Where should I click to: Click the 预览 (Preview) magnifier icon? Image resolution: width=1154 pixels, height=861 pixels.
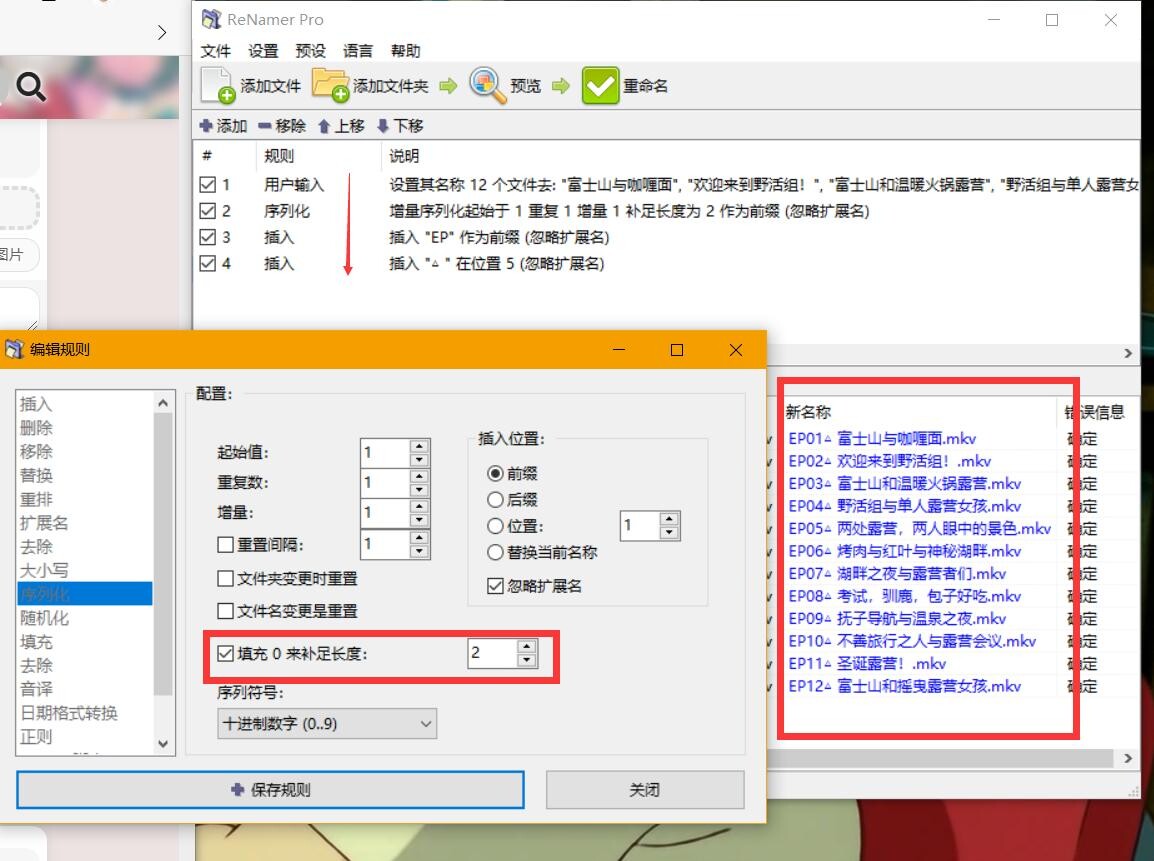487,86
